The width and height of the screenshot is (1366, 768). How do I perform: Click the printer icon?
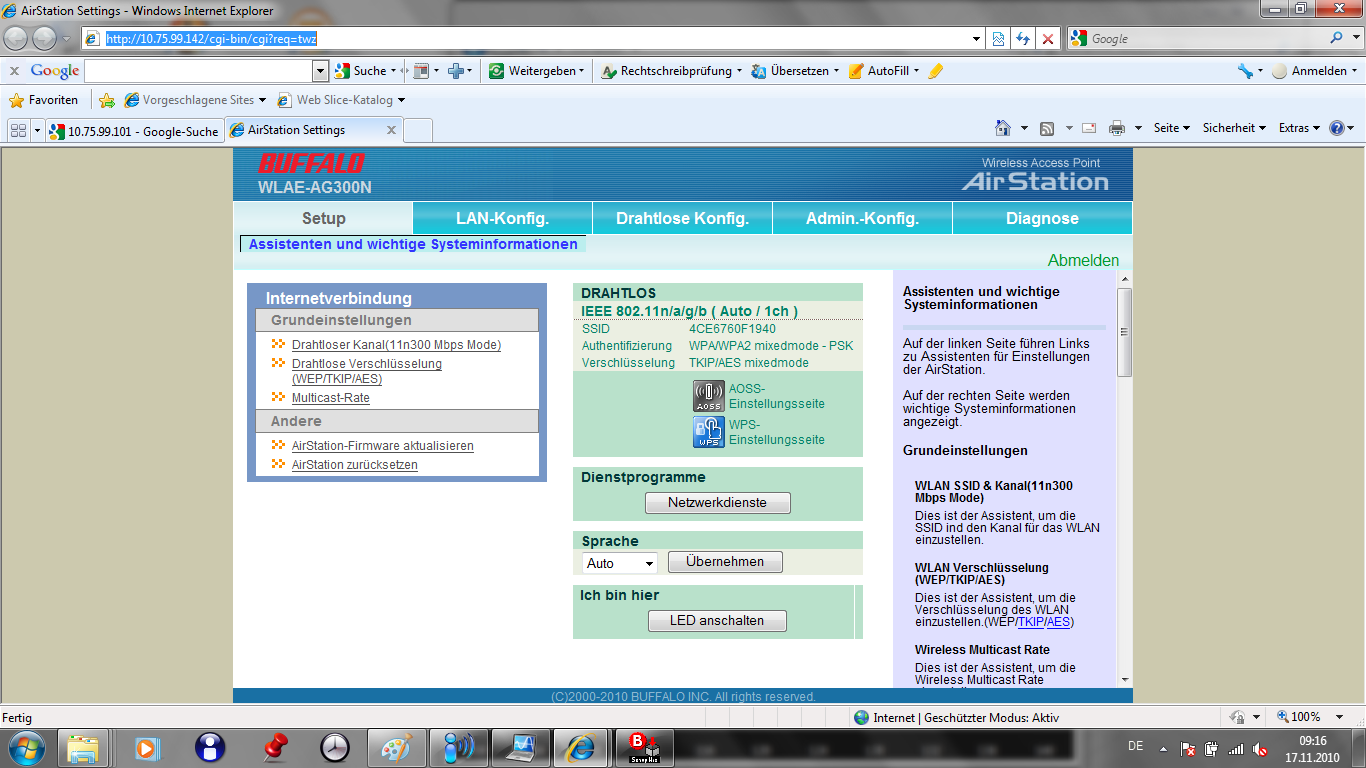pyautogui.click(x=1117, y=128)
